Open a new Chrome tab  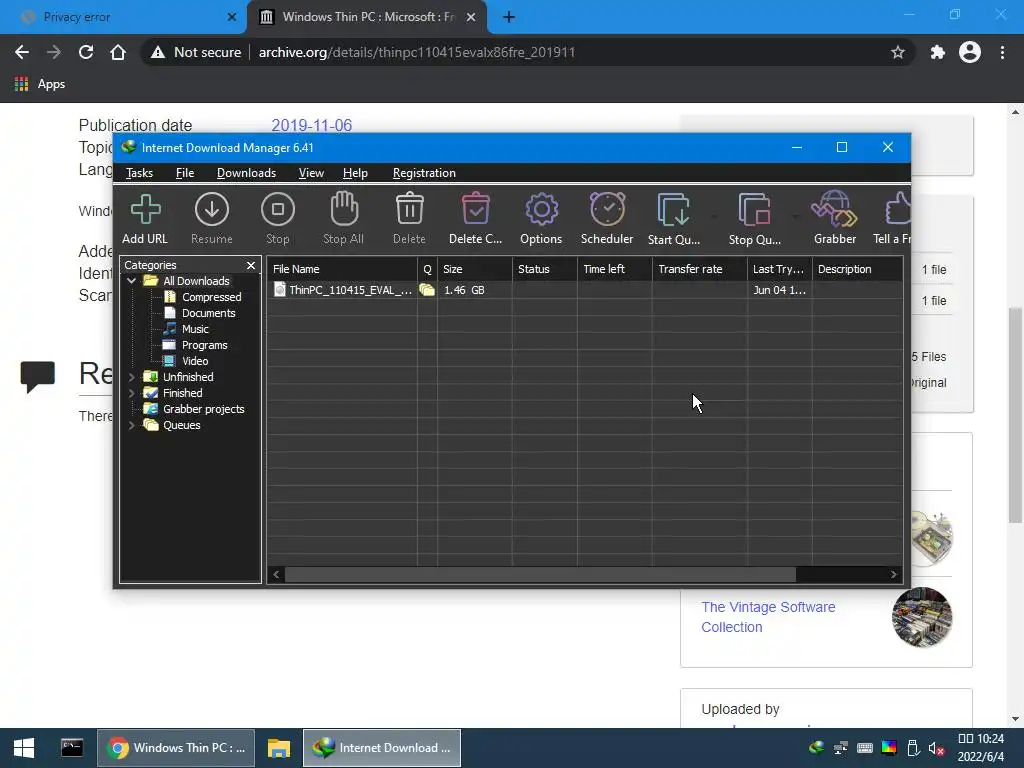click(509, 18)
